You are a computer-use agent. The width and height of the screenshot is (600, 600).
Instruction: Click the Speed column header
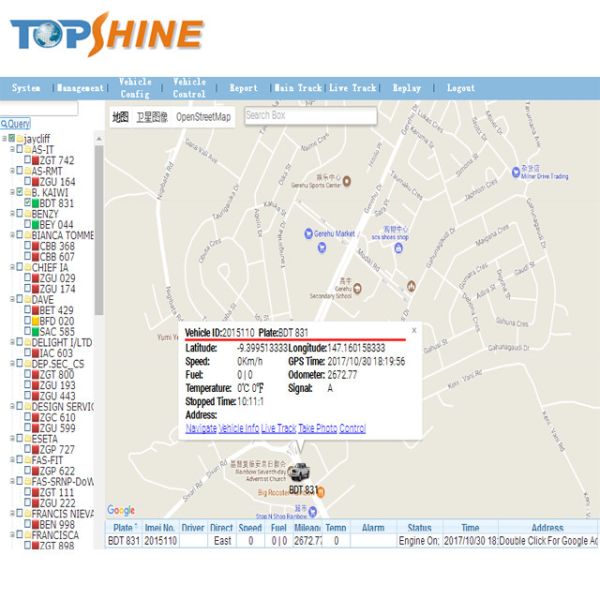(250, 528)
